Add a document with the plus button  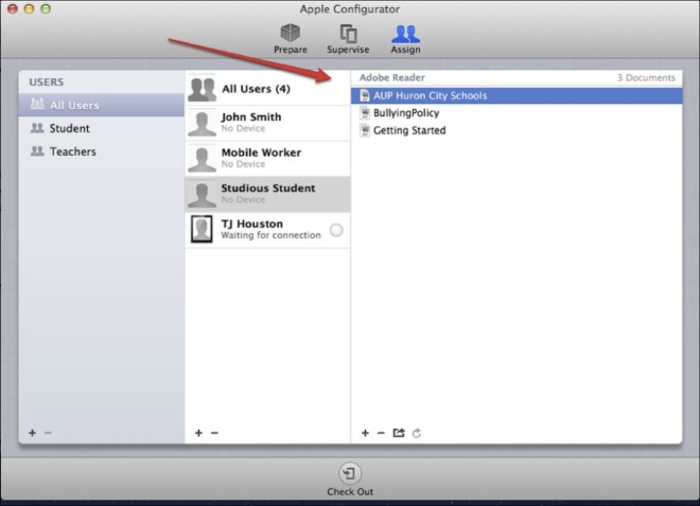(365, 433)
